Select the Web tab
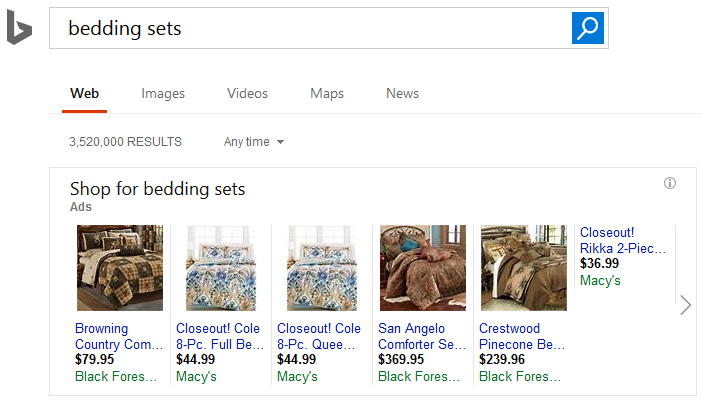702x402 pixels. 84,93
